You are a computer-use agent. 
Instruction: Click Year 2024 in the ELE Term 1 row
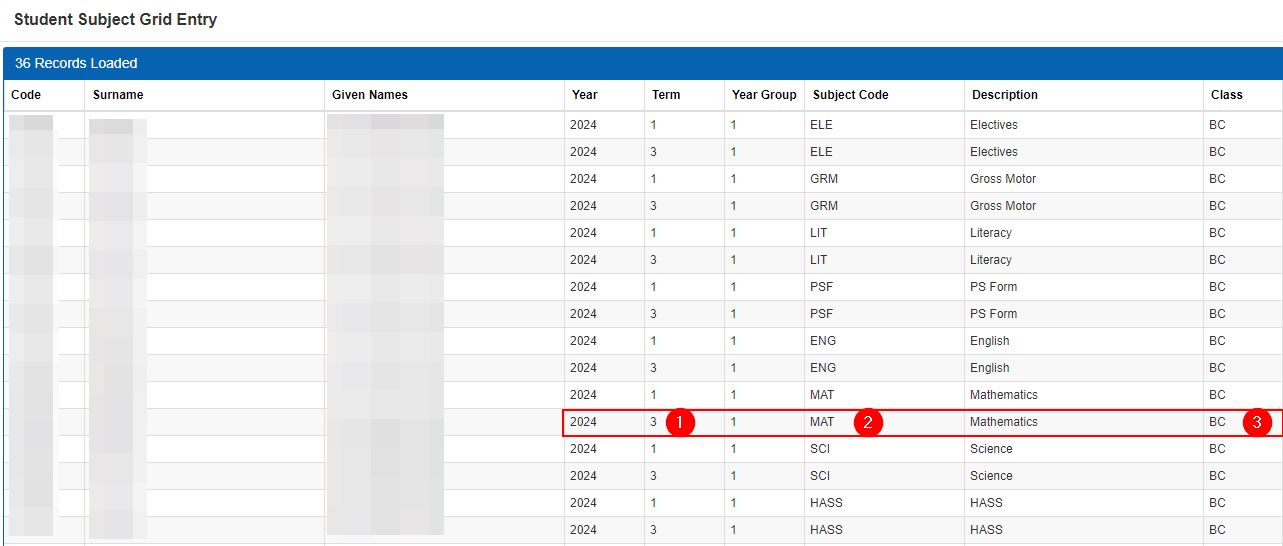(x=583, y=125)
